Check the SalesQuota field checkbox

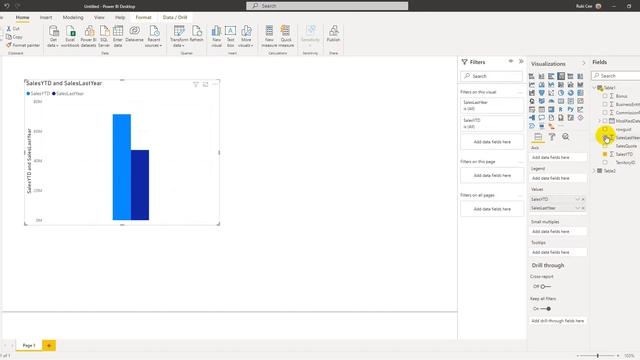pos(605,146)
